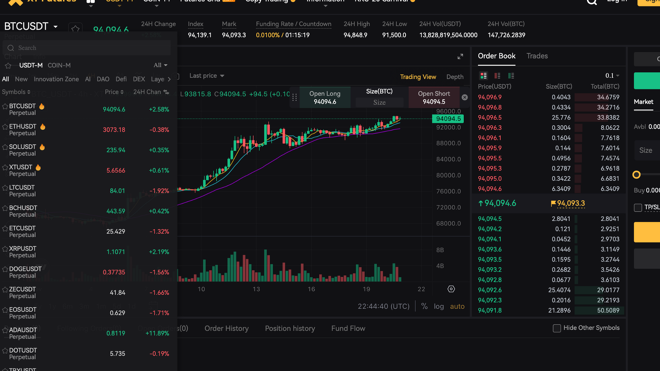
Task: Select ZECUSDT Perpetual in symbol list
Action: [88, 293]
